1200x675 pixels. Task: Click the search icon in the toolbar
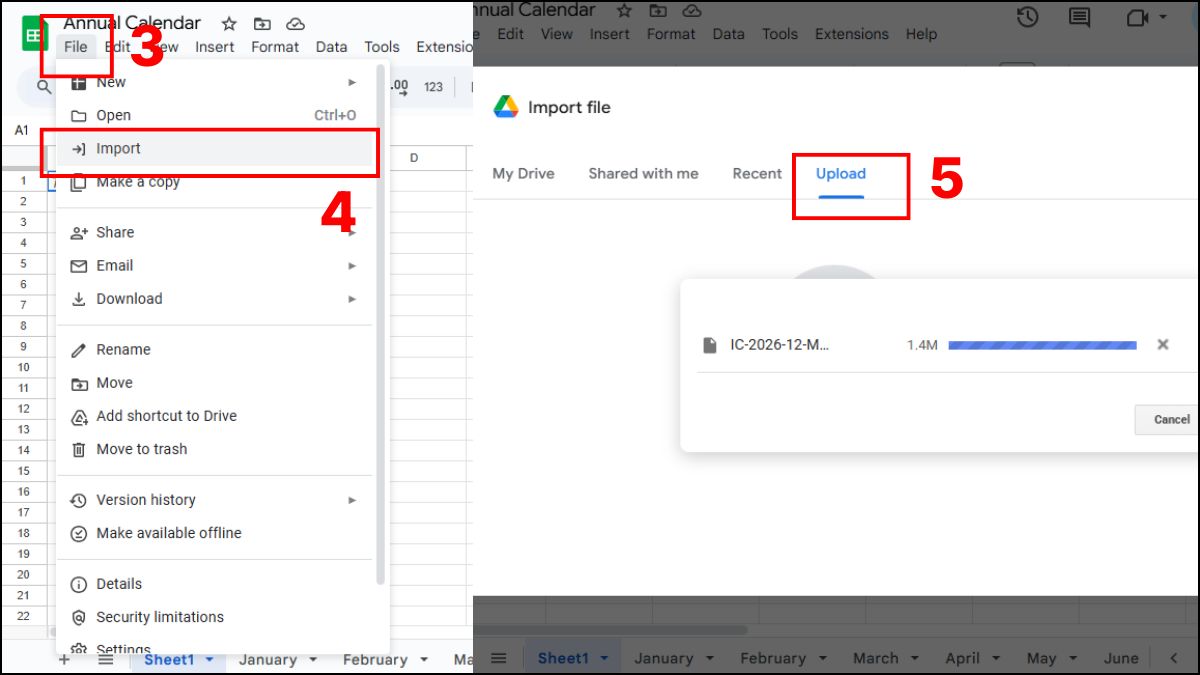tap(44, 86)
